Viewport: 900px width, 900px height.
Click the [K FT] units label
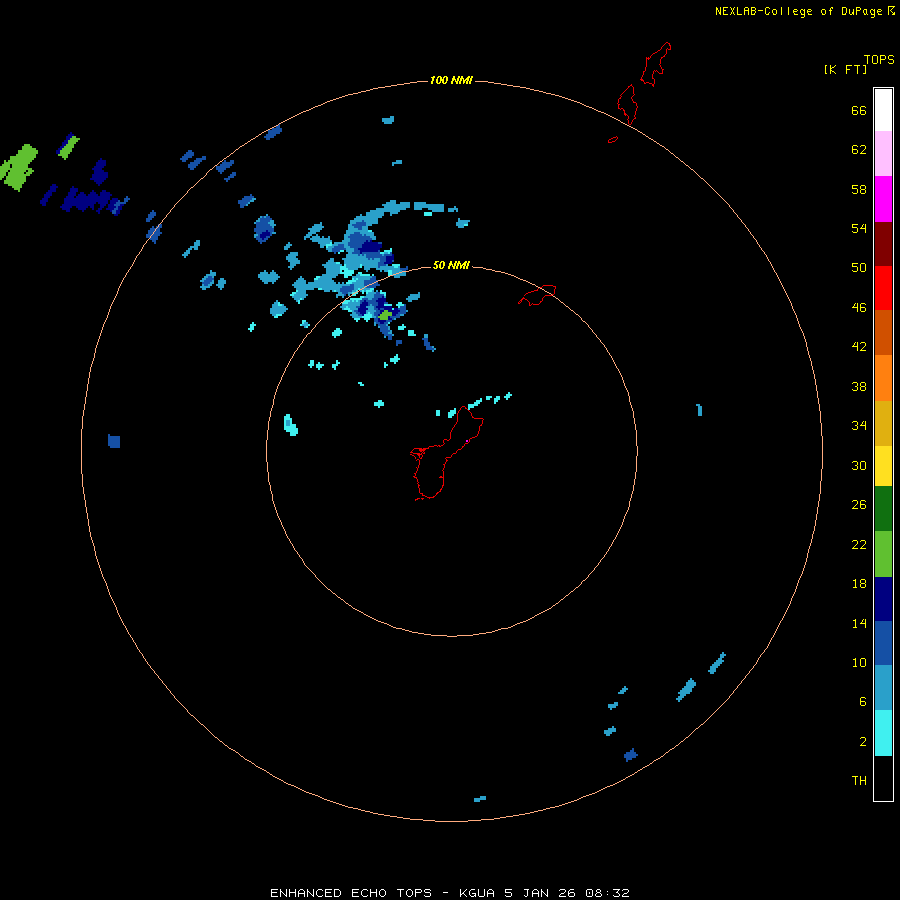point(845,69)
